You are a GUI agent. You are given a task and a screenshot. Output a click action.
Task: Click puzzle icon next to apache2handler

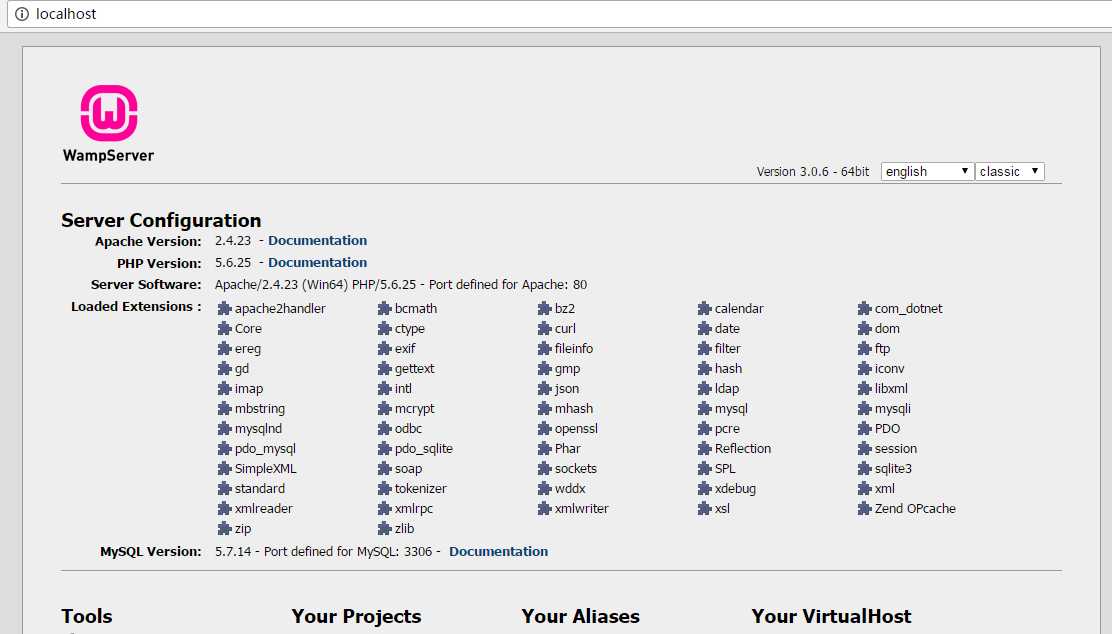[x=224, y=308]
